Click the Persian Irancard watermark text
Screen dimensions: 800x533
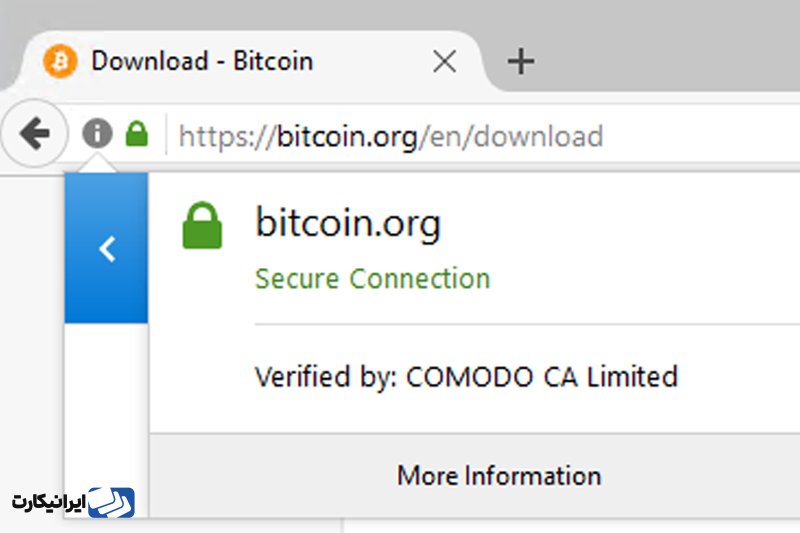(x=48, y=502)
